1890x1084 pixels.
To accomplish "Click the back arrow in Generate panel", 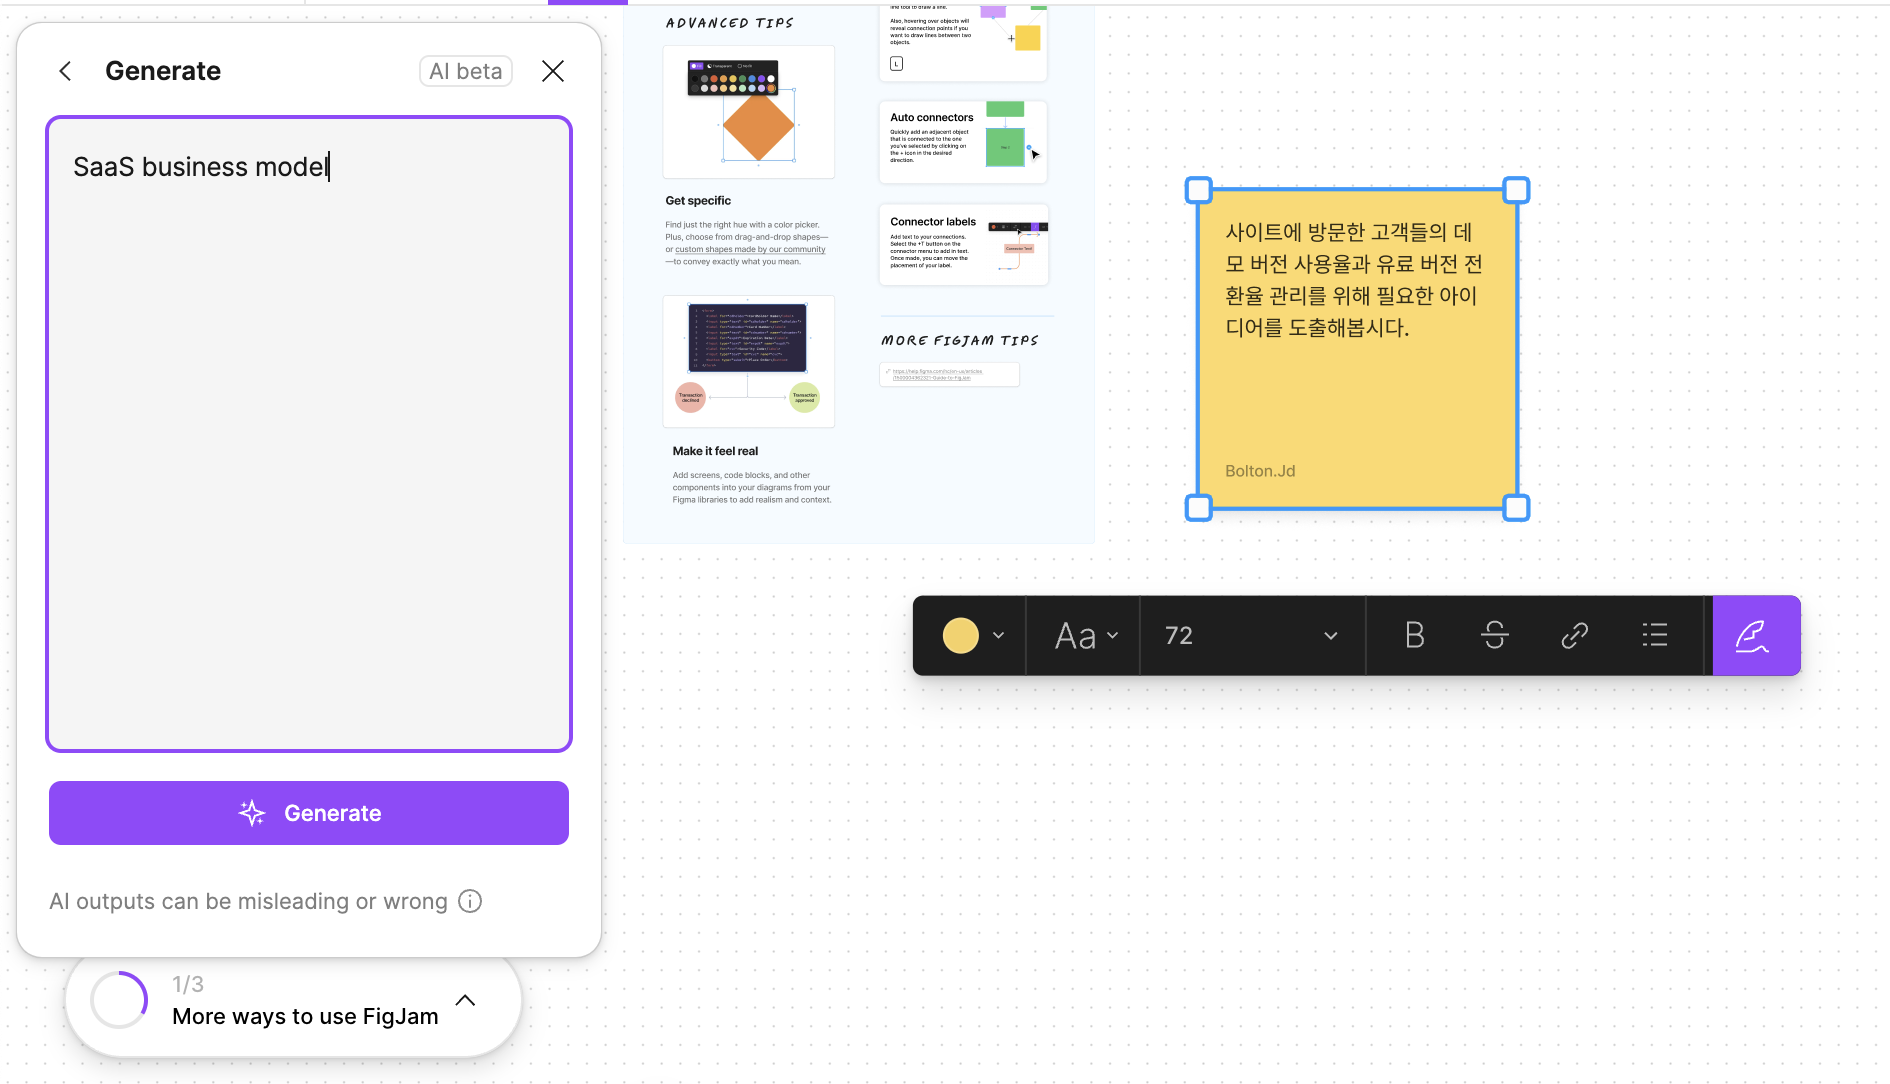I will pyautogui.click(x=66, y=71).
